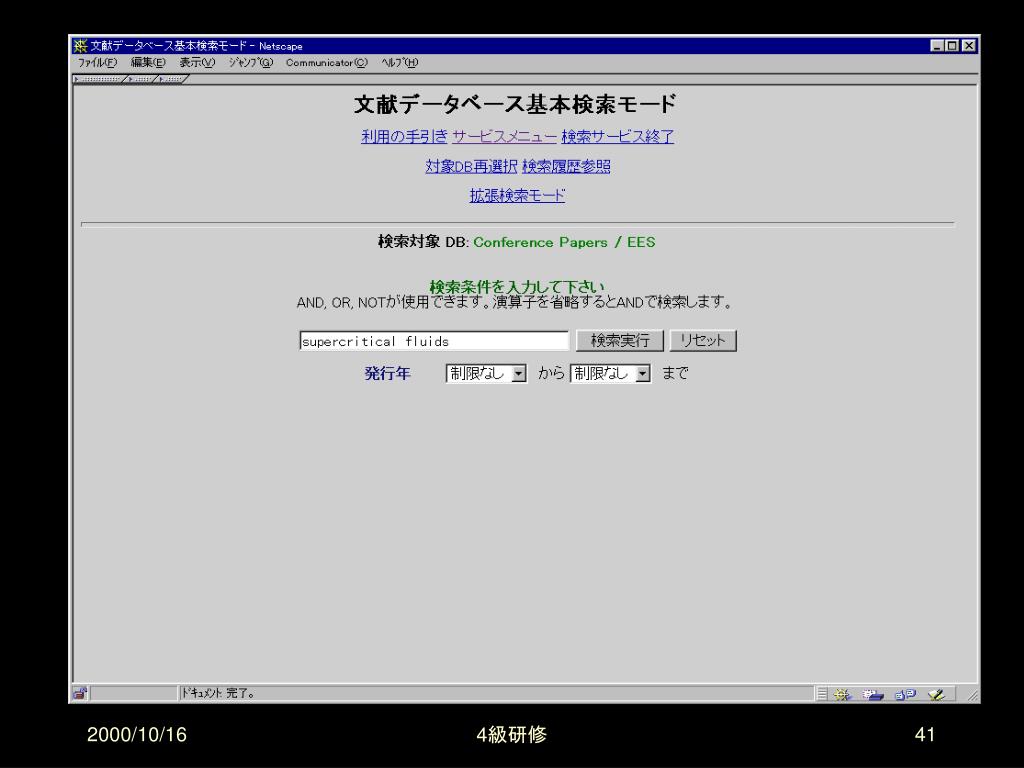Minimize the Netscape window

pyautogui.click(x=937, y=46)
